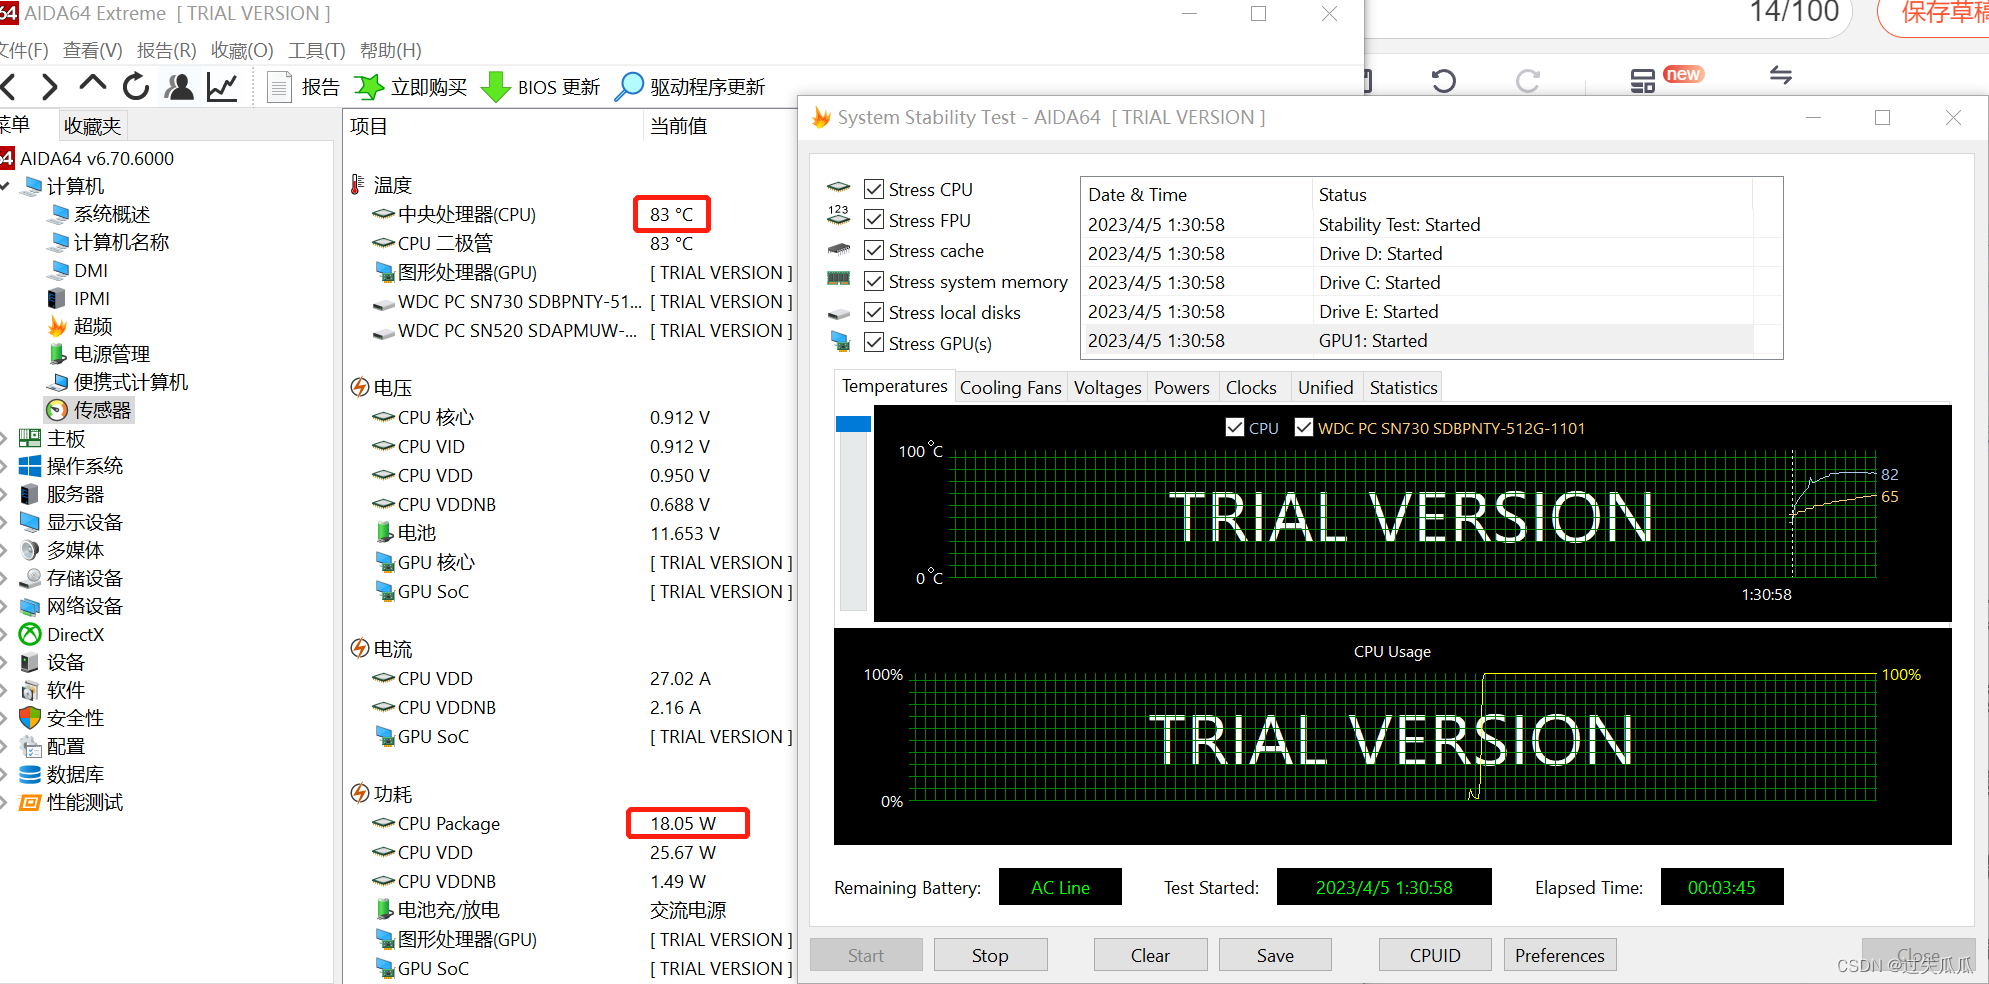Image resolution: width=1989 pixels, height=984 pixels.
Task: Open the 报告(R) menu
Action: point(166,50)
